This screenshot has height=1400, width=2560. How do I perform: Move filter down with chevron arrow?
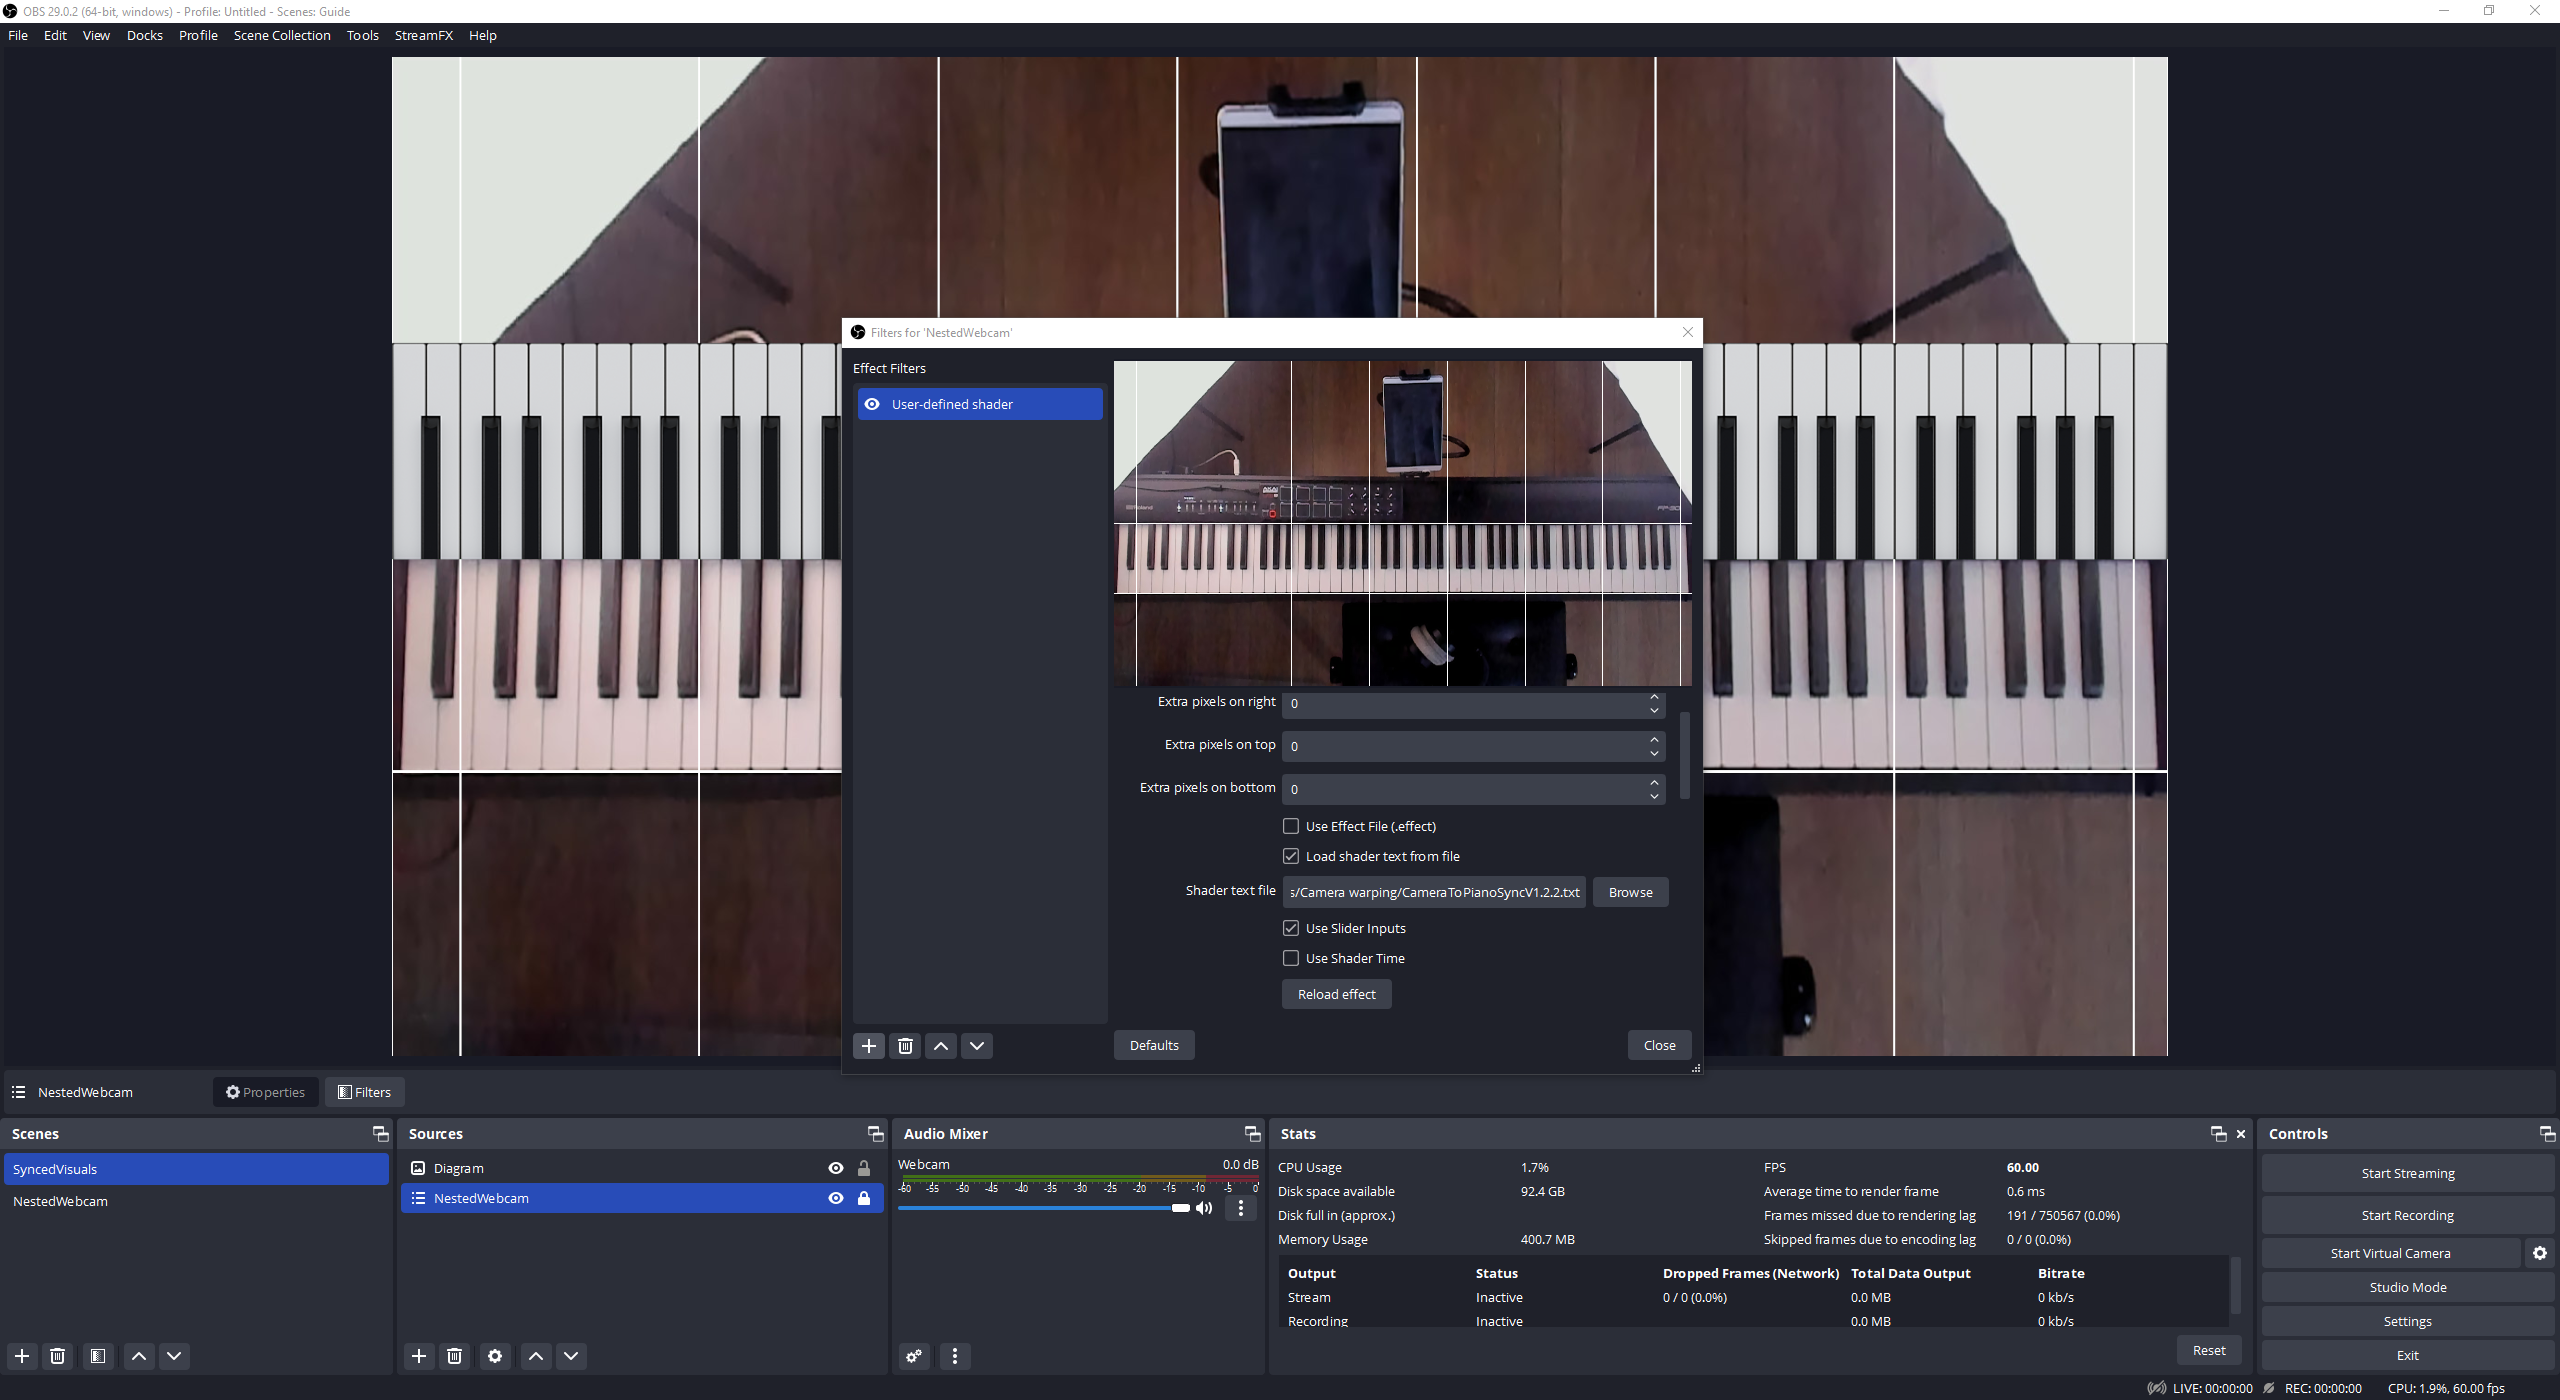click(x=977, y=1045)
